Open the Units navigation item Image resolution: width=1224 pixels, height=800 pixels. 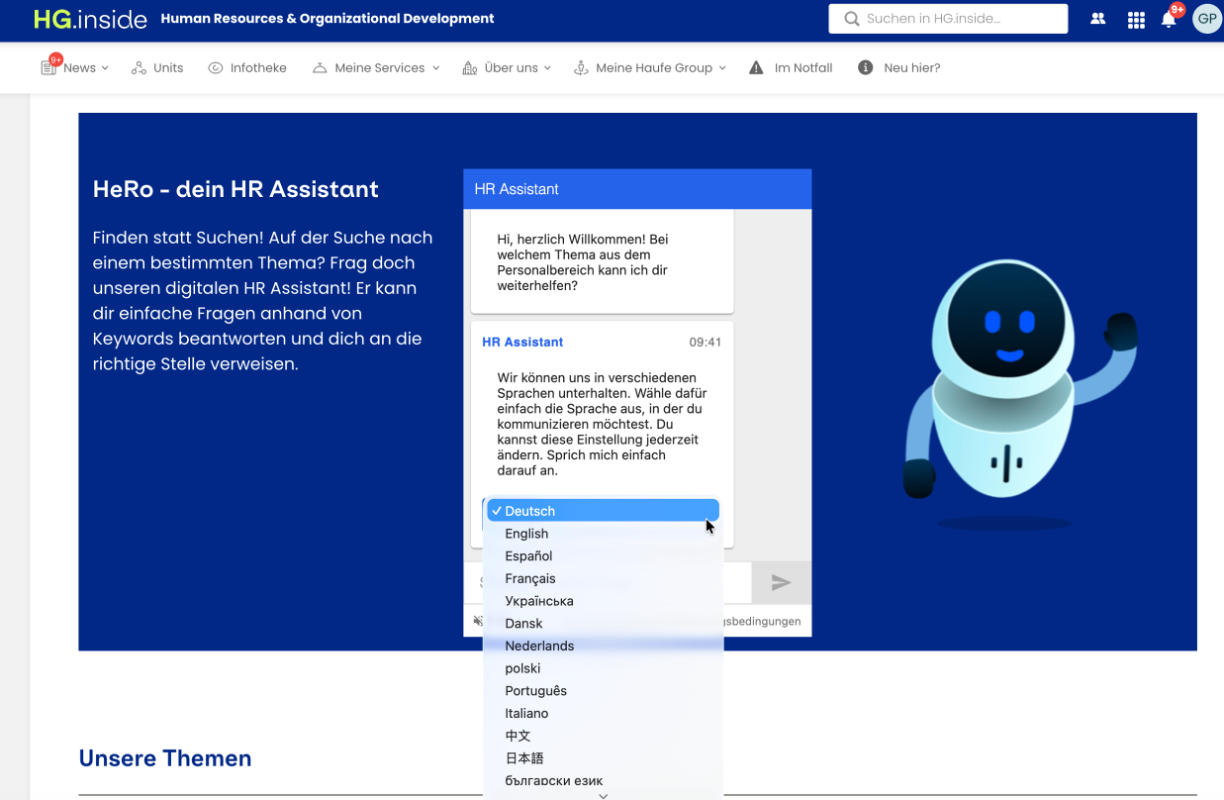pyautogui.click(x=158, y=68)
